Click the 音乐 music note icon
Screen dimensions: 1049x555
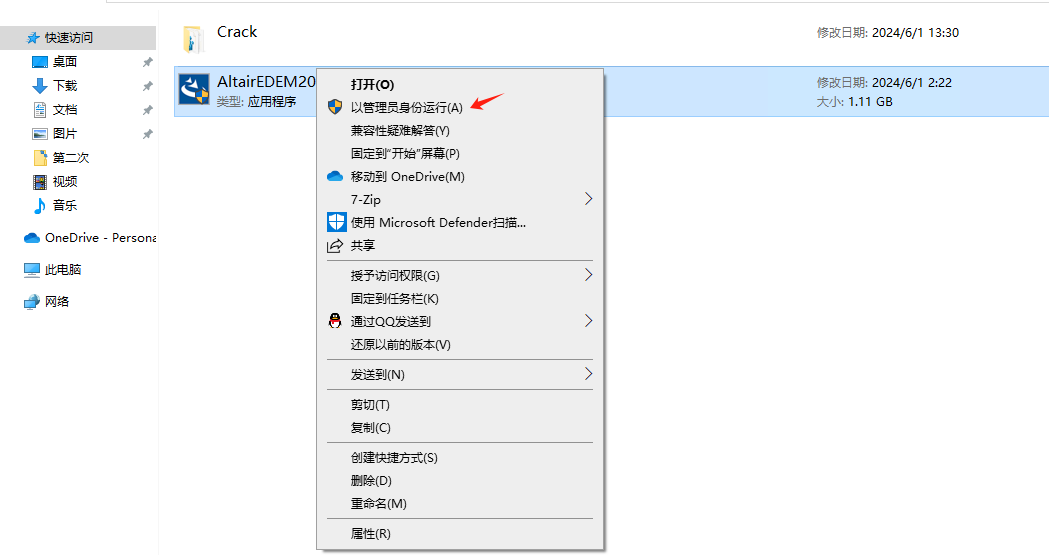point(40,206)
